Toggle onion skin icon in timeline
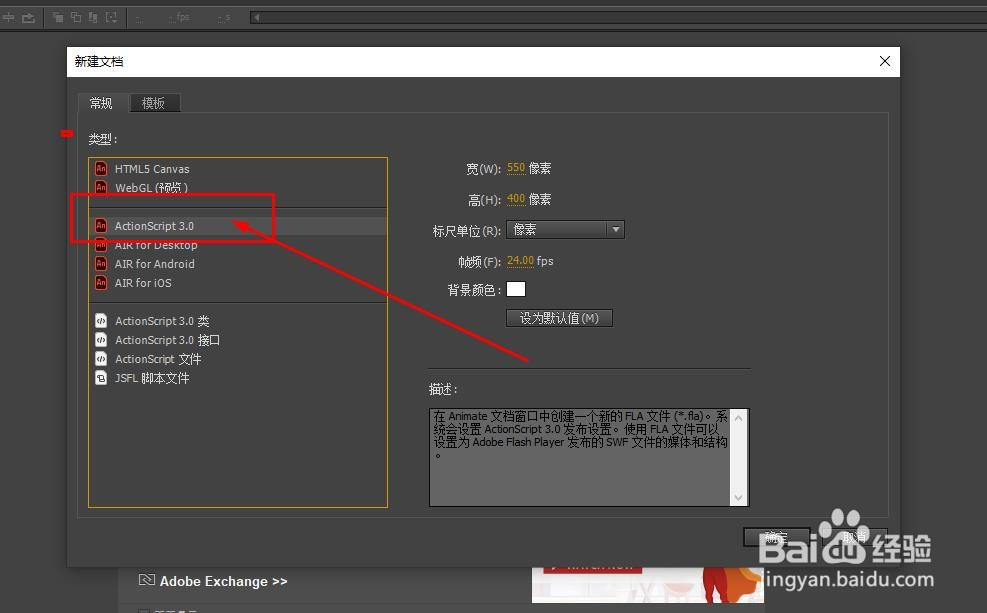The height and width of the screenshot is (613, 987). 58,18
